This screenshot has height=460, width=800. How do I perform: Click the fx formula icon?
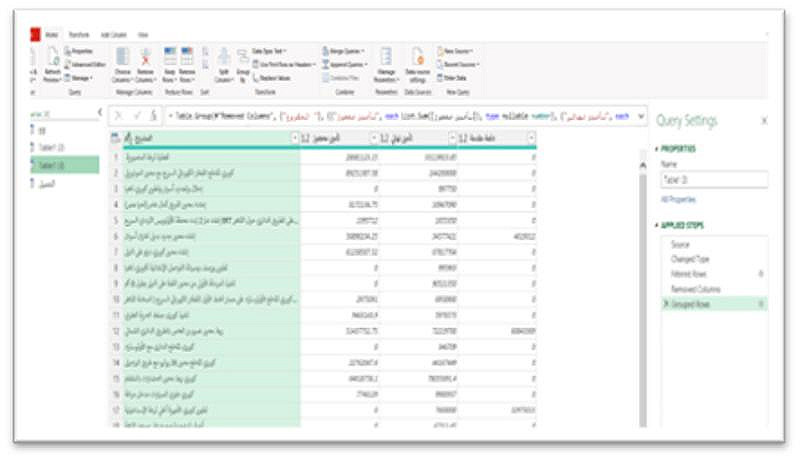(x=154, y=116)
